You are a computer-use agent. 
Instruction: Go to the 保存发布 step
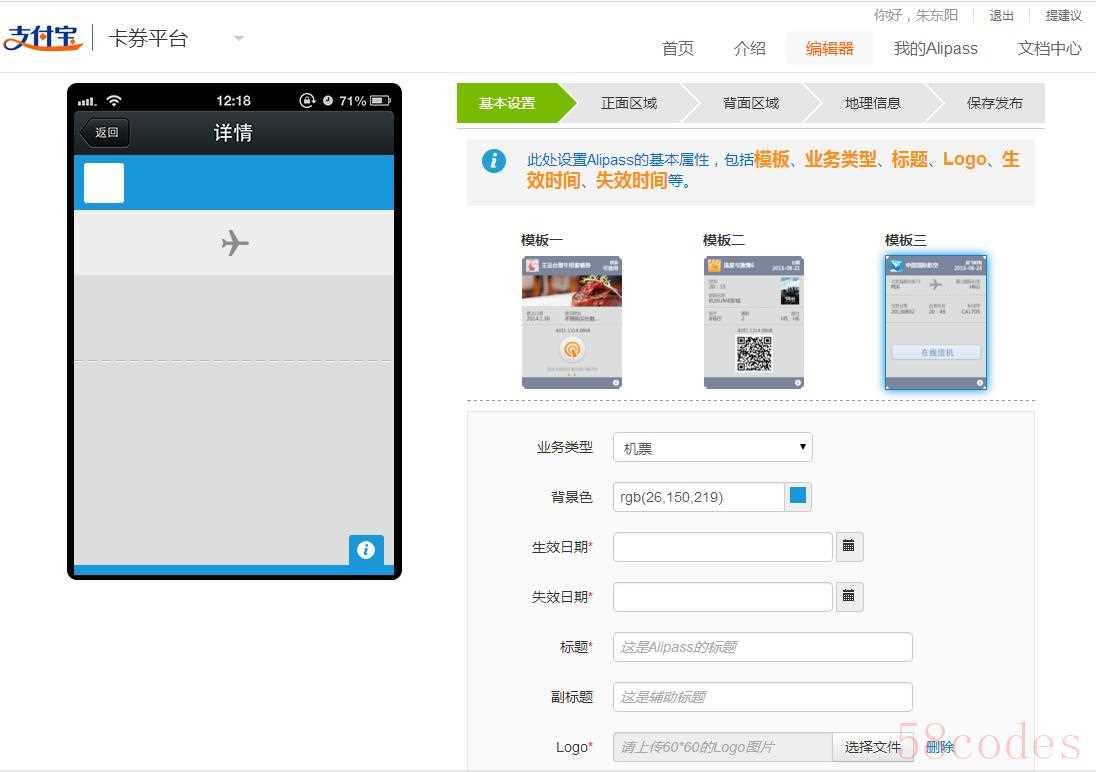995,103
